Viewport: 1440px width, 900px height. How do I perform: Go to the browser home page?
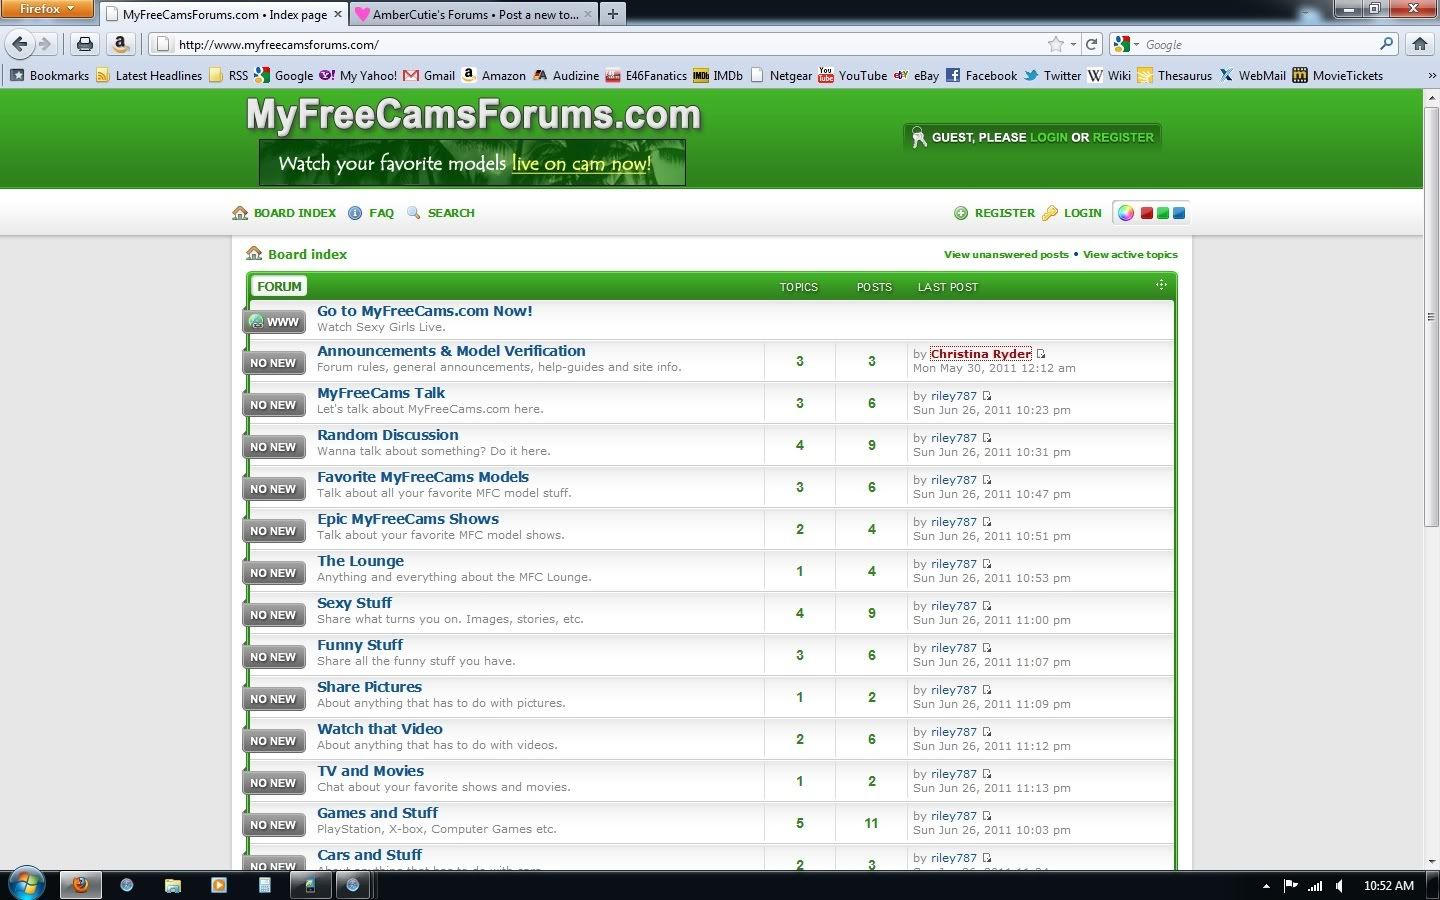pyautogui.click(x=1419, y=44)
